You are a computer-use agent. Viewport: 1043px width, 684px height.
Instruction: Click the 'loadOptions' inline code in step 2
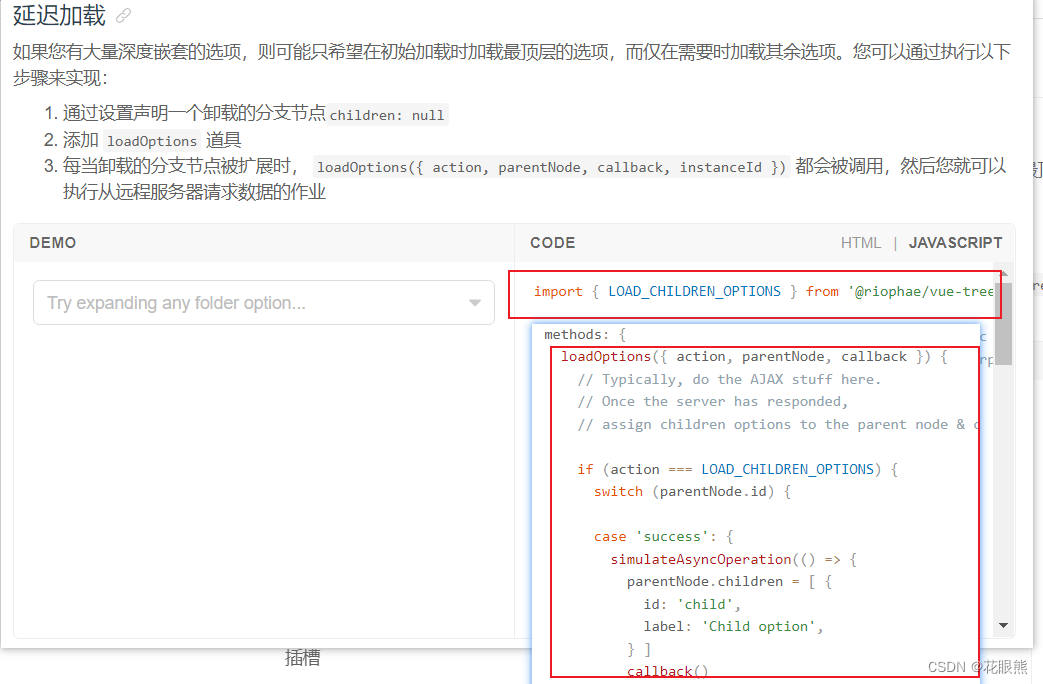[152, 141]
